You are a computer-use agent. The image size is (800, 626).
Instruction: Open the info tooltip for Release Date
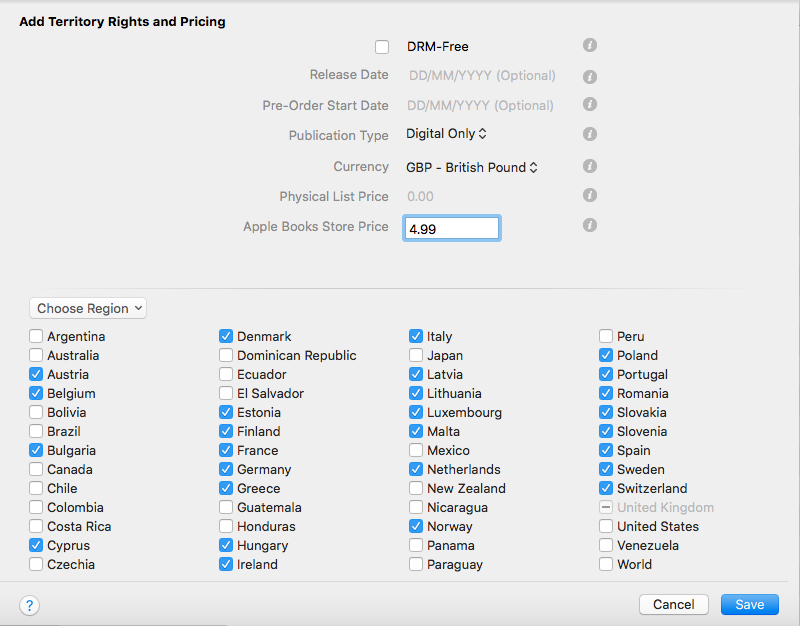tap(589, 76)
